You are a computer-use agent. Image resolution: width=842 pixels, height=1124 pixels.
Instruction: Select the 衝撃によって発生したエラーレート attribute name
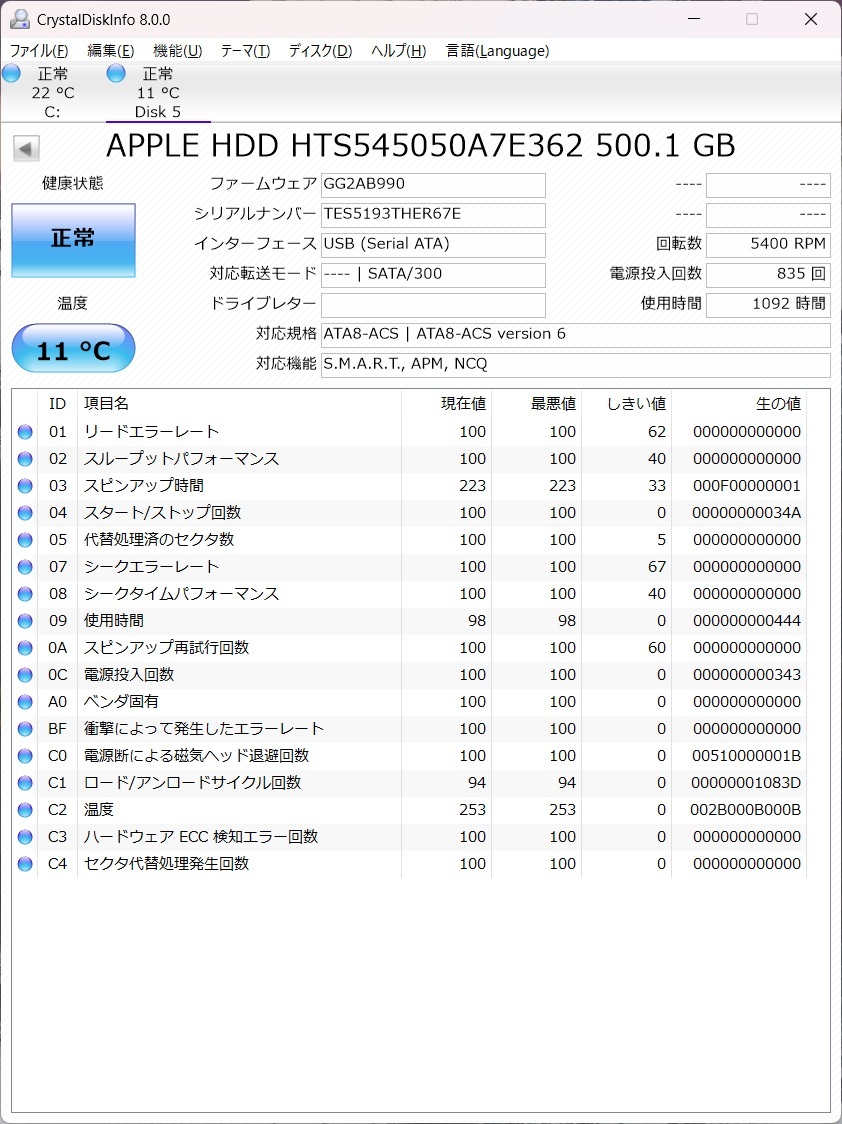pyautogui.click(x=204, y=729)
